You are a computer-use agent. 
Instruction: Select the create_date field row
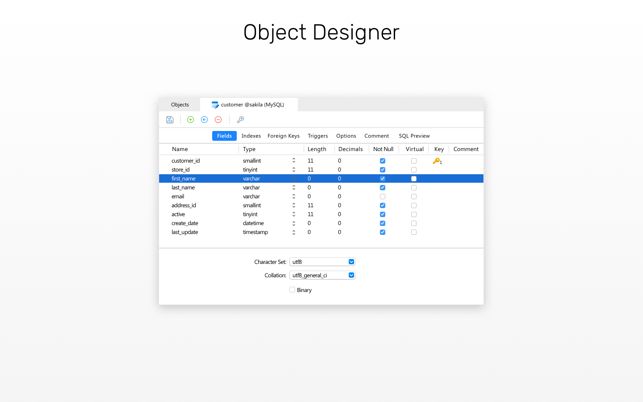click(321, 224)
